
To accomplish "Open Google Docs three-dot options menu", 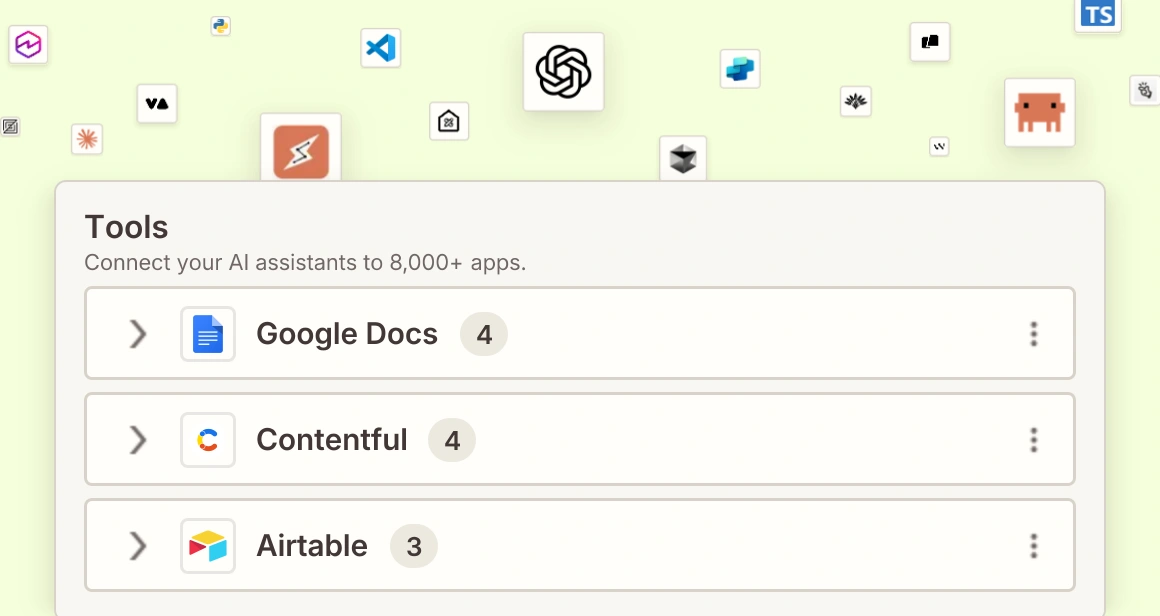I will [1034, 334].
